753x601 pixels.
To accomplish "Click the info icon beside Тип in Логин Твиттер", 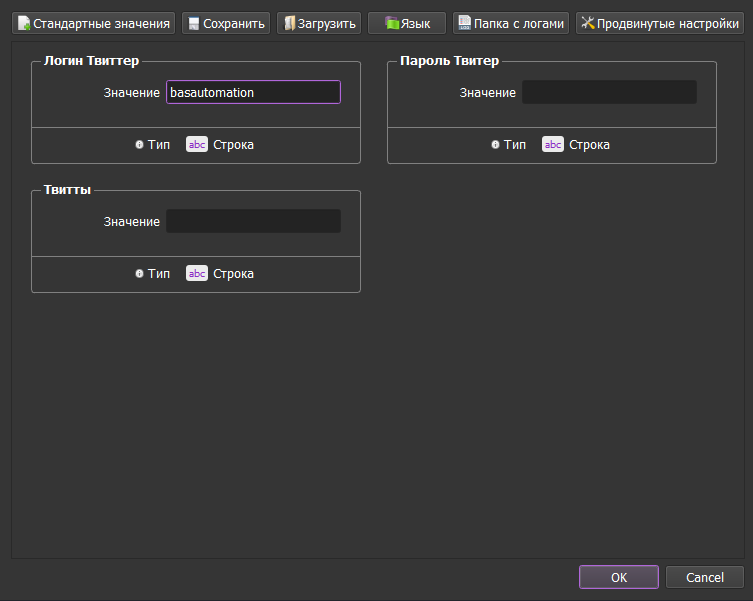I will pos(139,145).
